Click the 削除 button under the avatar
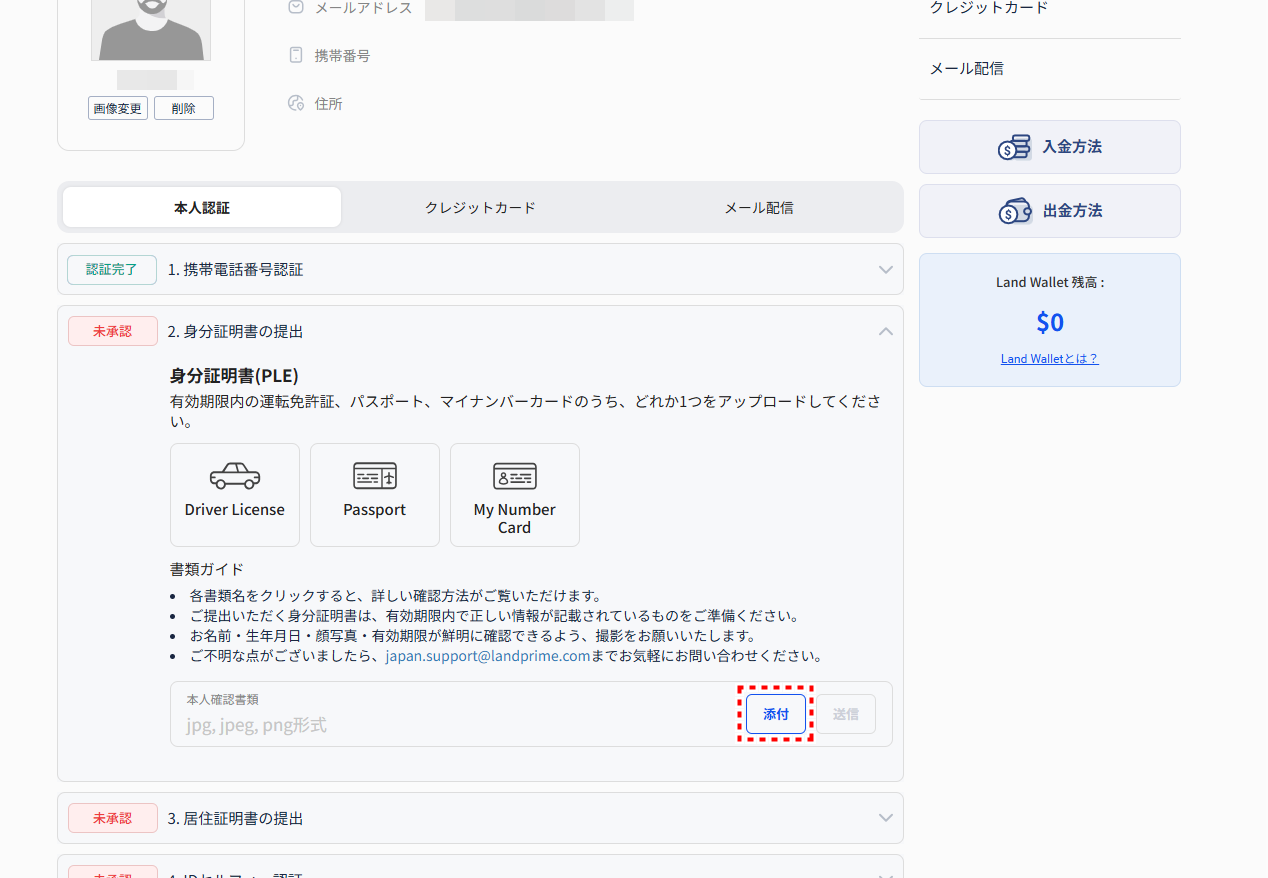 [184, 108]
